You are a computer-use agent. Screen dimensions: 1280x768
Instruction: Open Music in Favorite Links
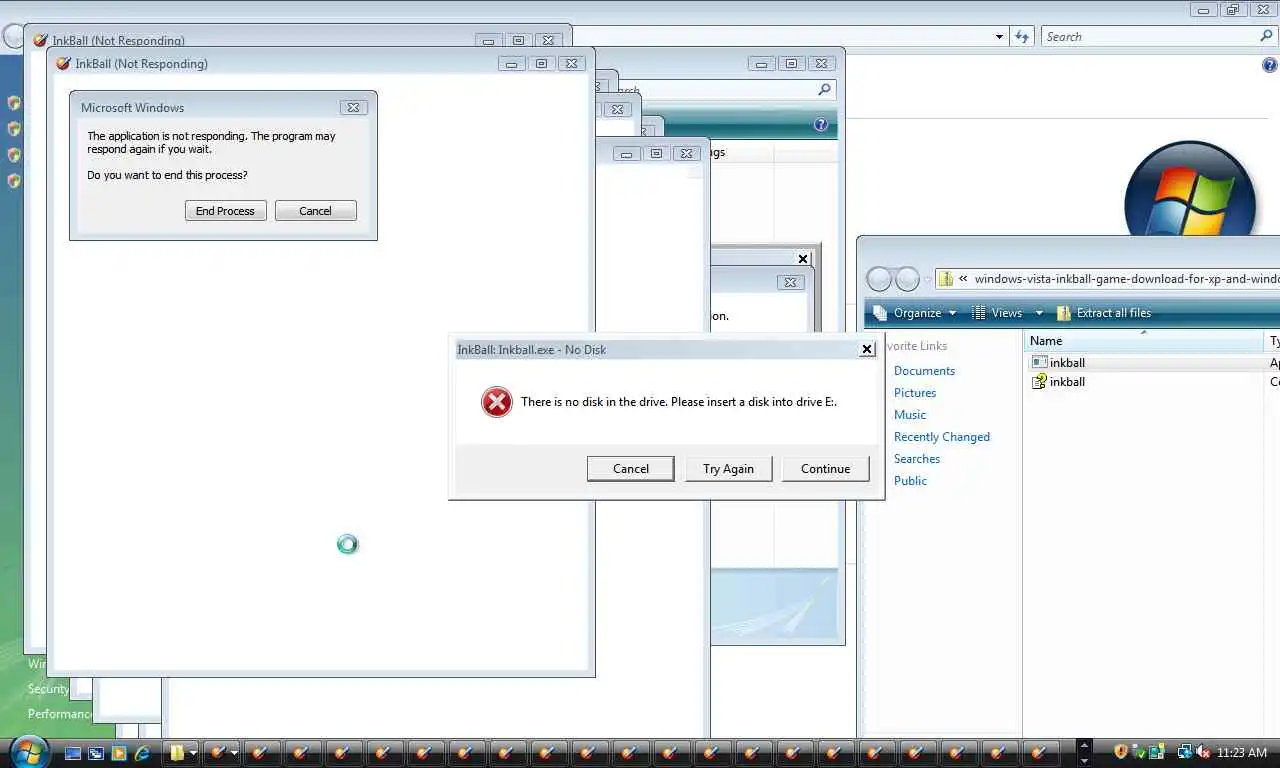click(x=910, y=415)
